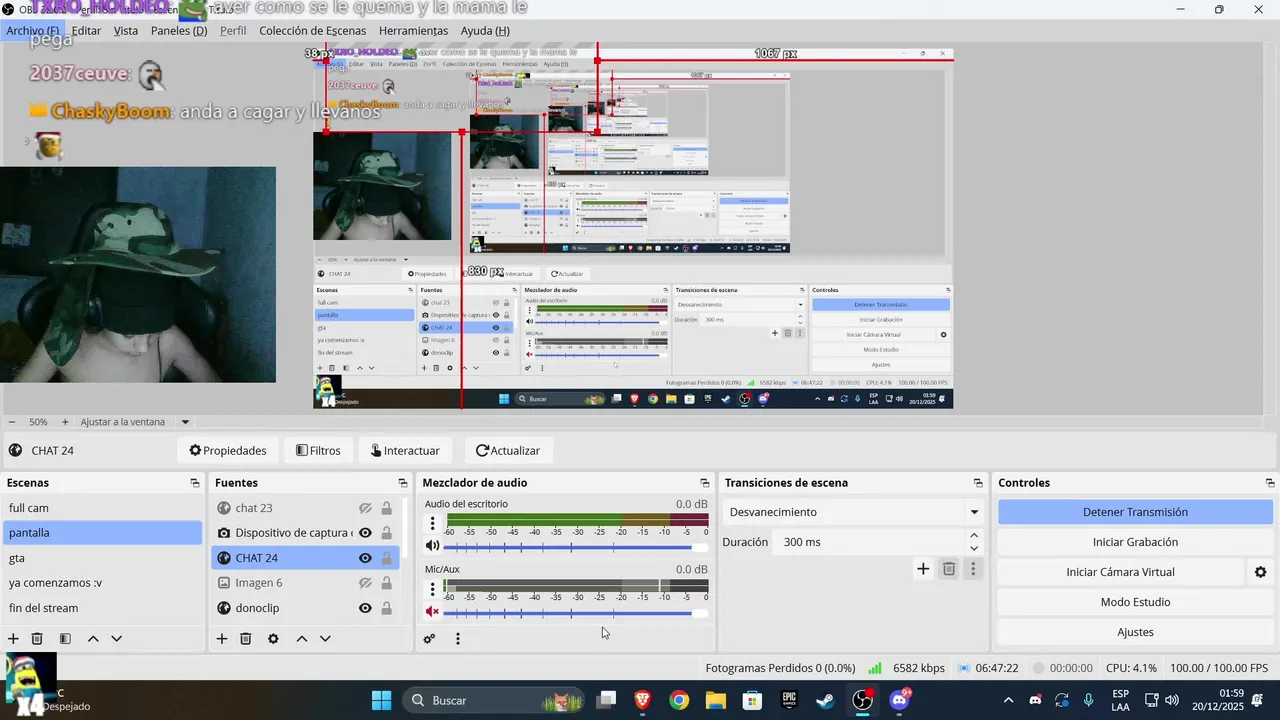Open the Herramientas menu

point(413,31)
